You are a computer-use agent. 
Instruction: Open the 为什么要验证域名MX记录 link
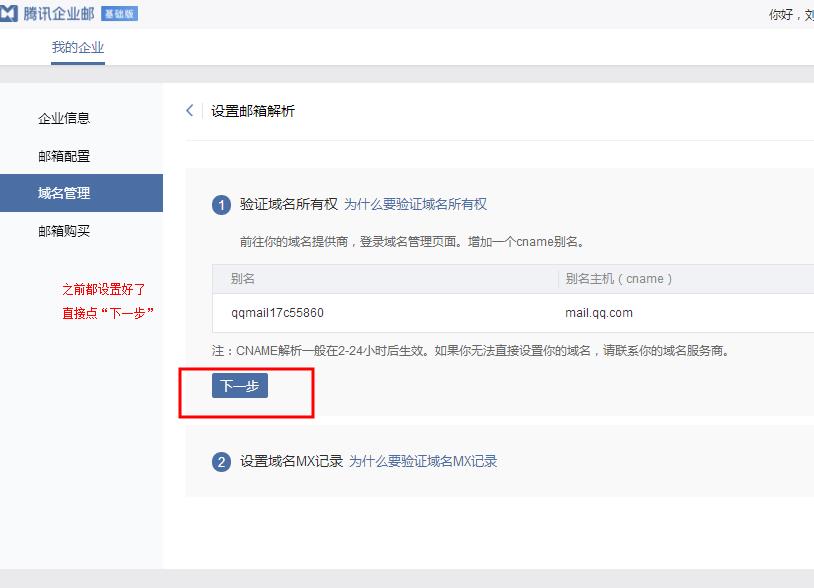pyautogui.click(x=422, y=461)
